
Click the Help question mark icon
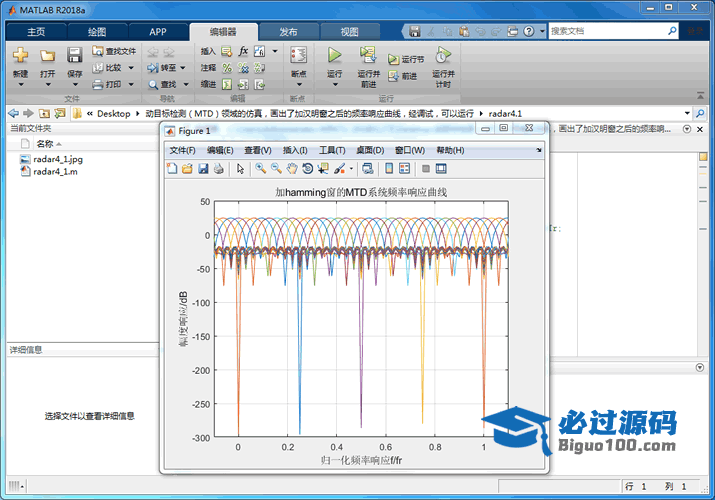point(528,31)
